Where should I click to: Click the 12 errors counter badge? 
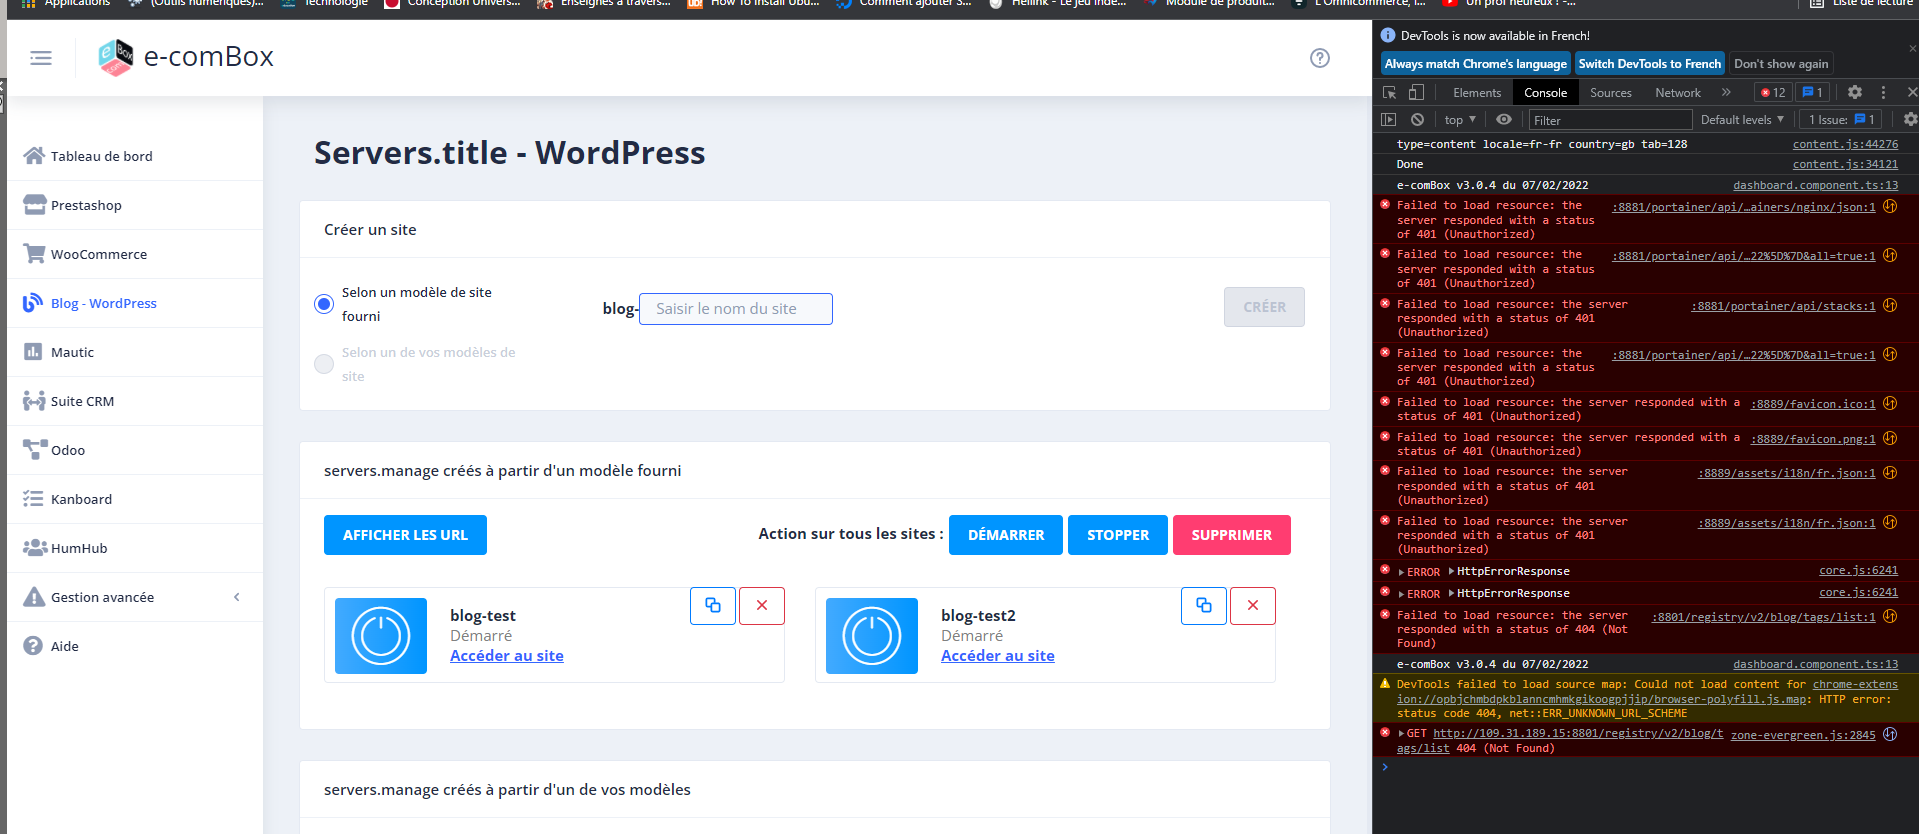[x=1773, y=92]
